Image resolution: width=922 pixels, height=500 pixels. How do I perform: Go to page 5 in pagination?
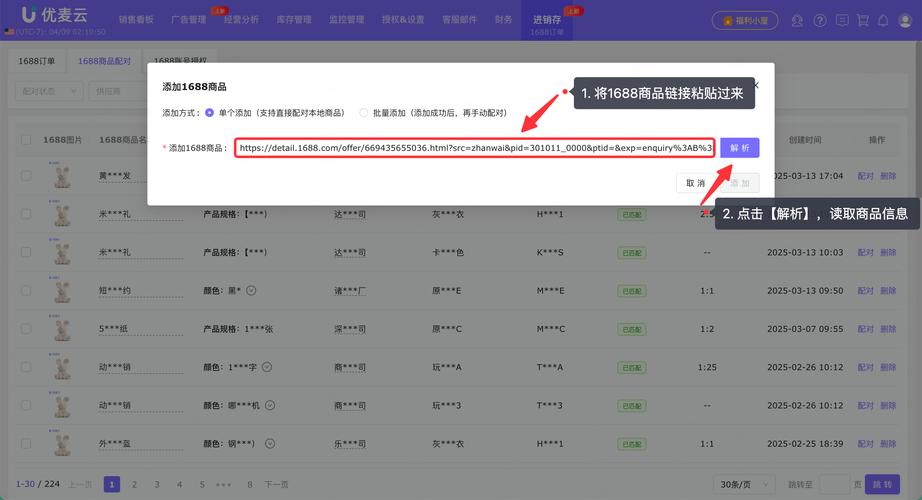[202, 484]
